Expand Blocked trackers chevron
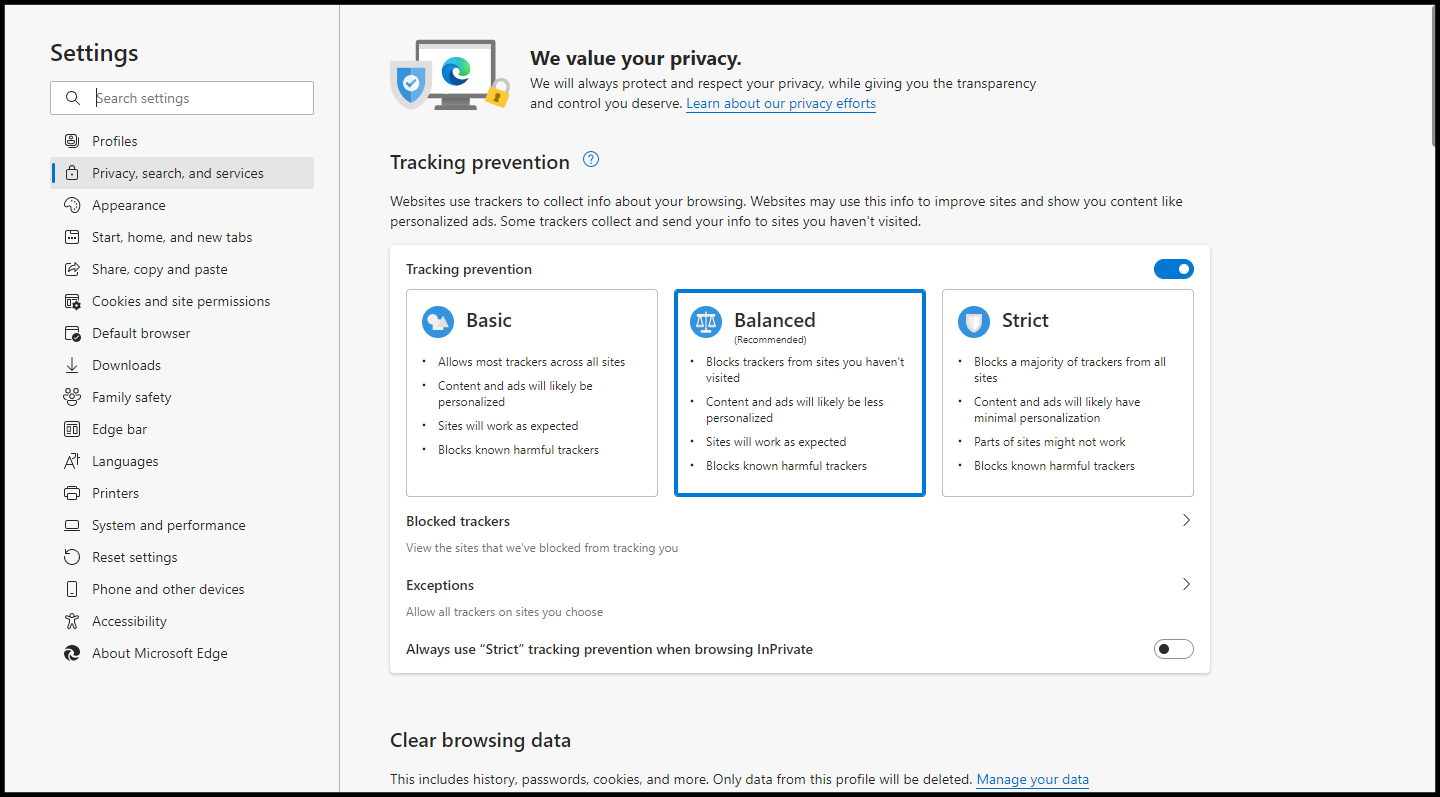1440x797 pixels. (x=1186, y=520)
